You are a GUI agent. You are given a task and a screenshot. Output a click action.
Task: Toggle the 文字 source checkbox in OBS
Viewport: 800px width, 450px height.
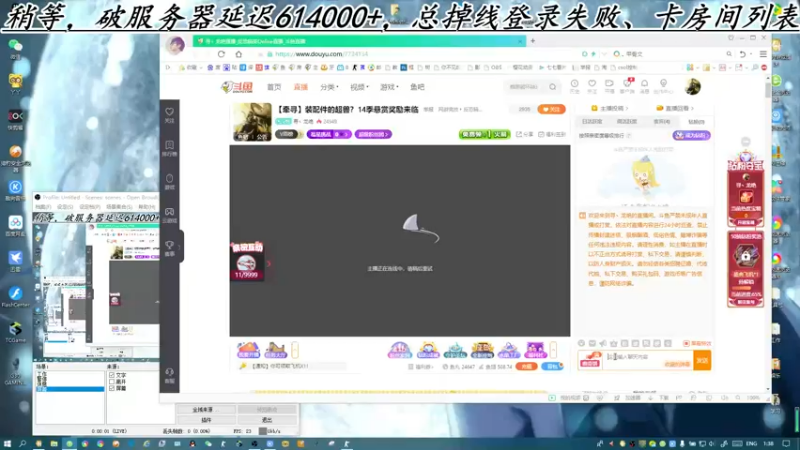112,375
